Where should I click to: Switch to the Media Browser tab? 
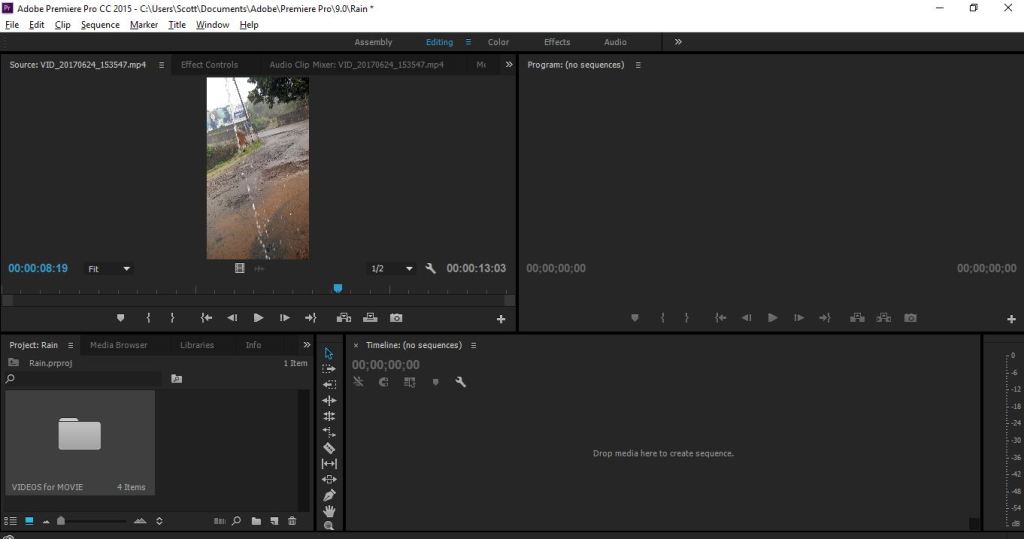point(118,345)
